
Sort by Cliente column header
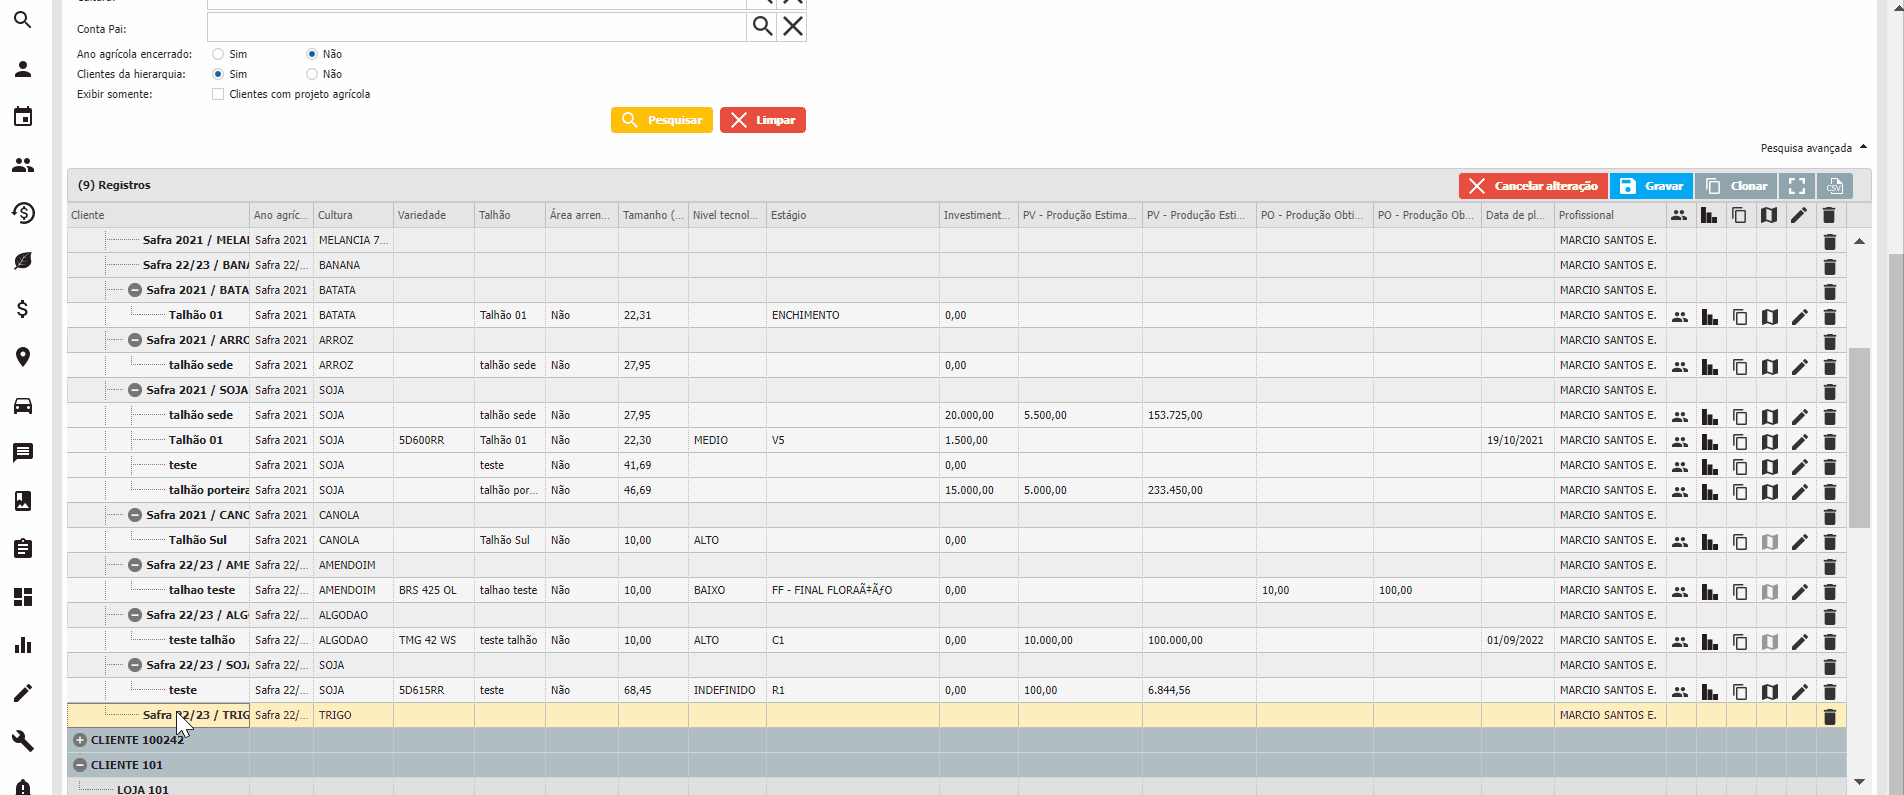point(158,215)
